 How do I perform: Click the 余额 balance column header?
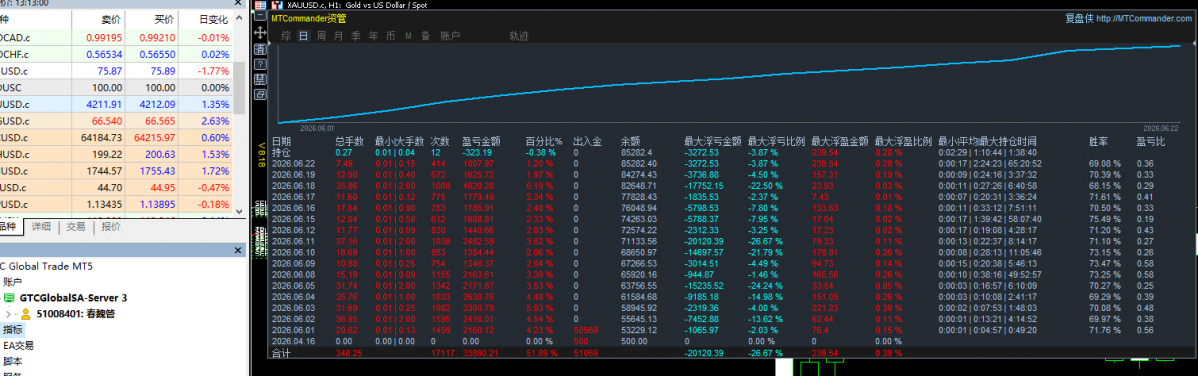pos(630,141)
